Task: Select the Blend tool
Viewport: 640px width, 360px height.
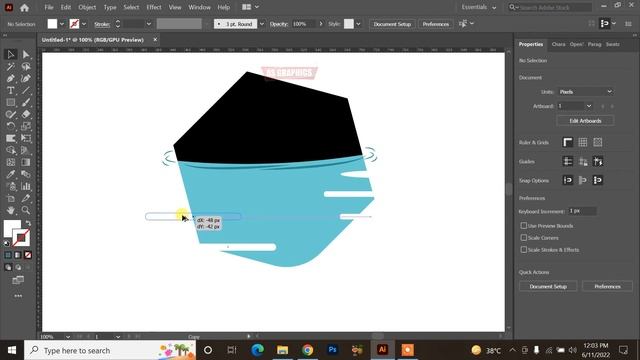Action: 26,174
